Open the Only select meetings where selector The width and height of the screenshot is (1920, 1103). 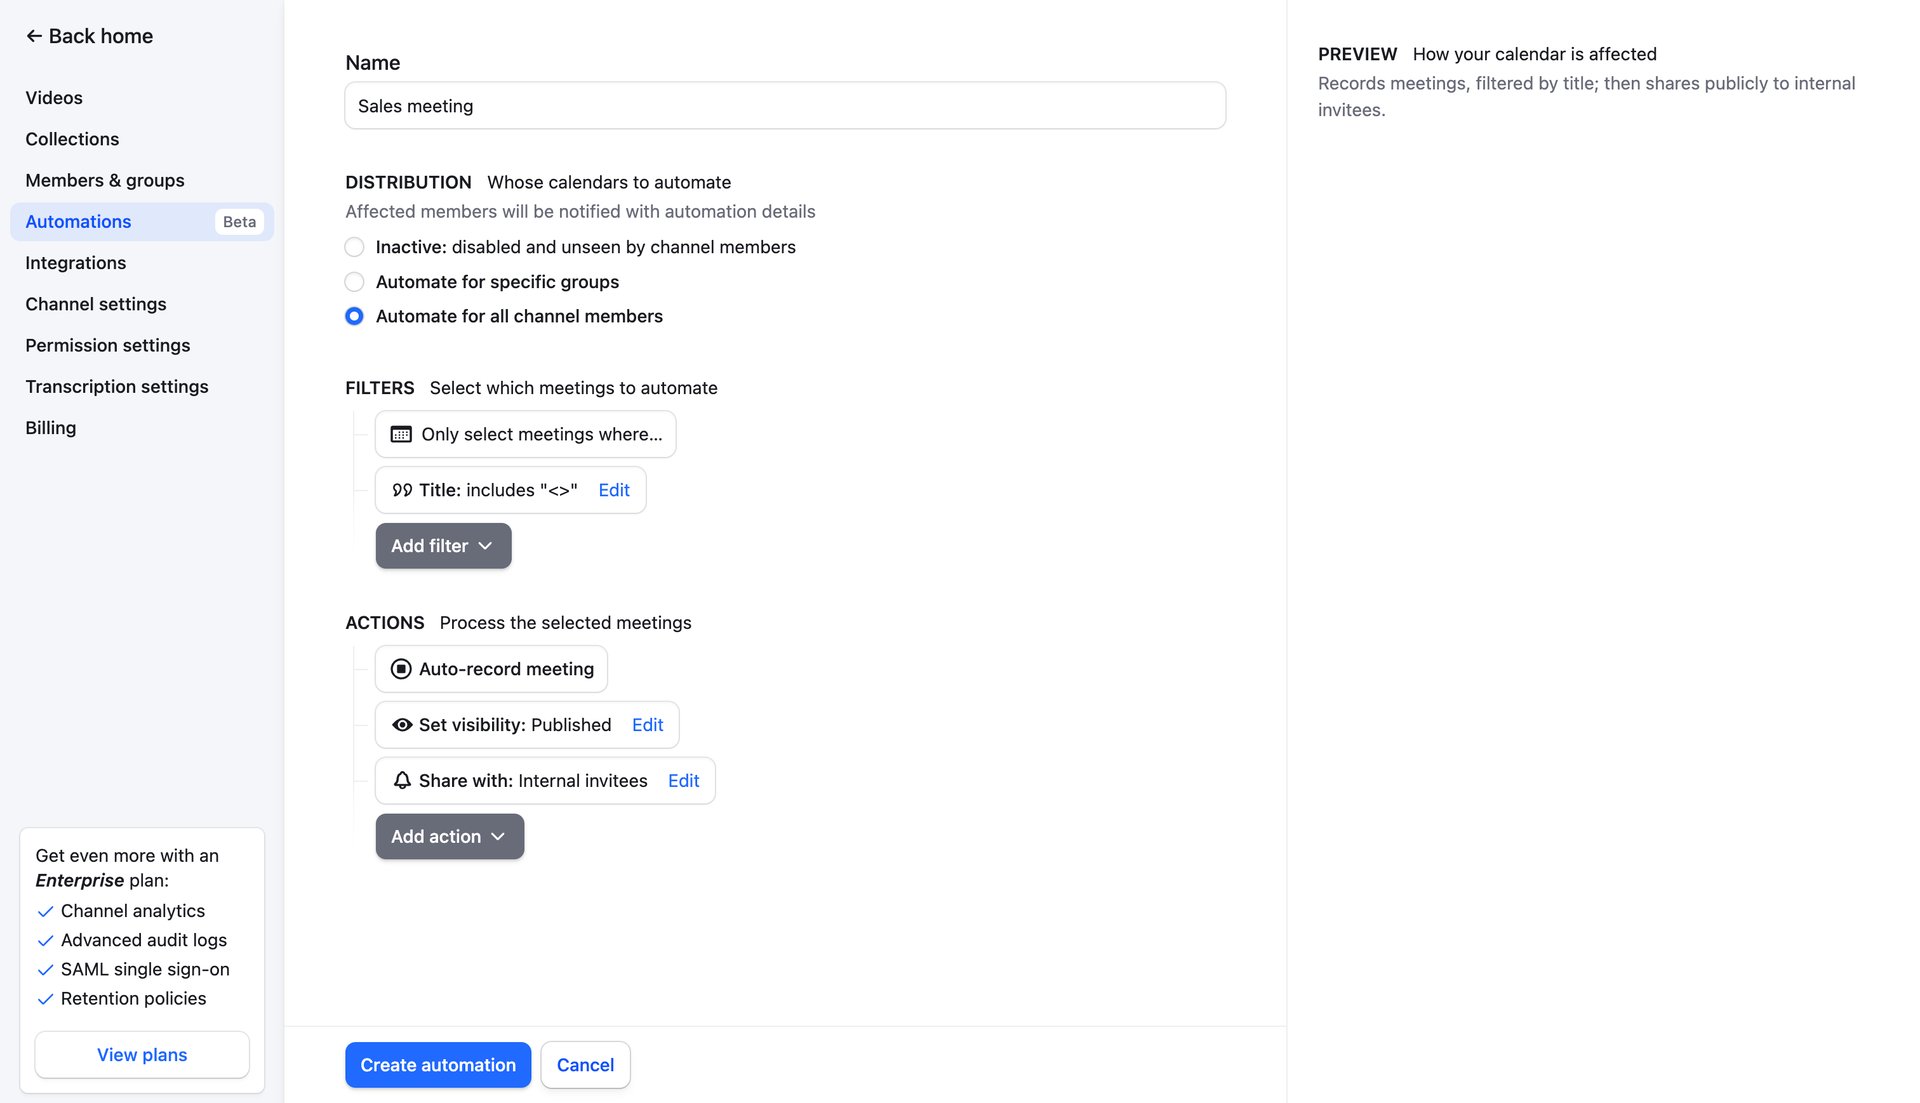point(525,433)
